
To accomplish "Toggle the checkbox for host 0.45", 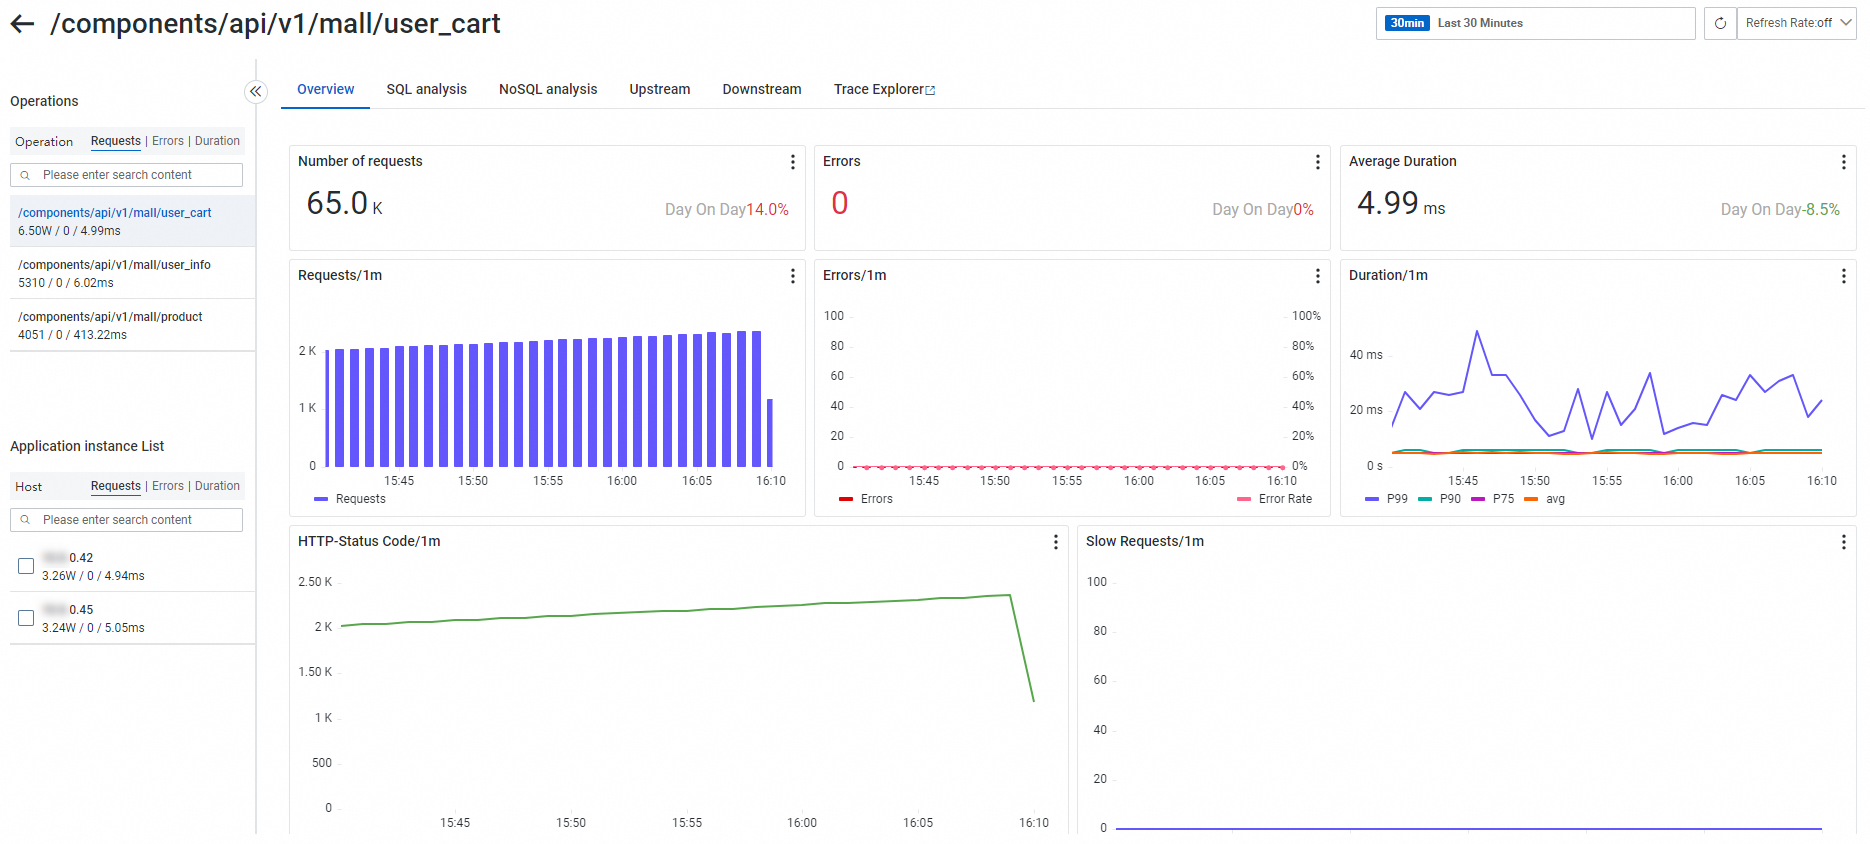I will coord(26,618).
